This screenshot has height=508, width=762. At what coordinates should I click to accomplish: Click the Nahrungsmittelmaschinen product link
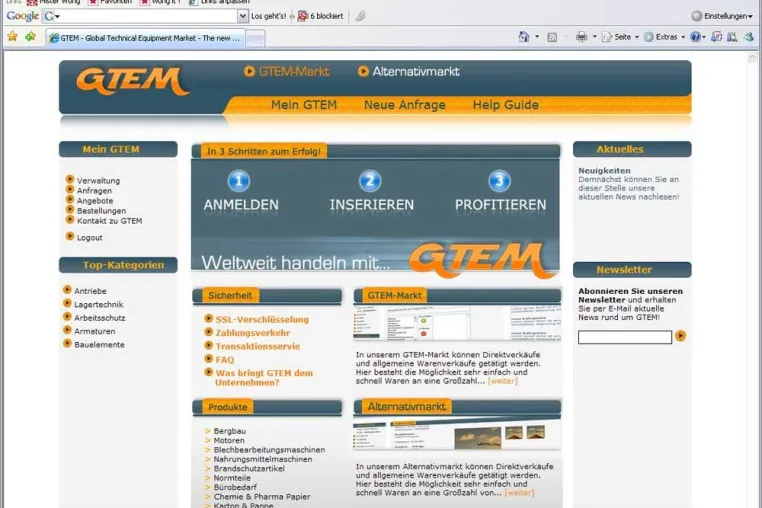click(263, 459)
